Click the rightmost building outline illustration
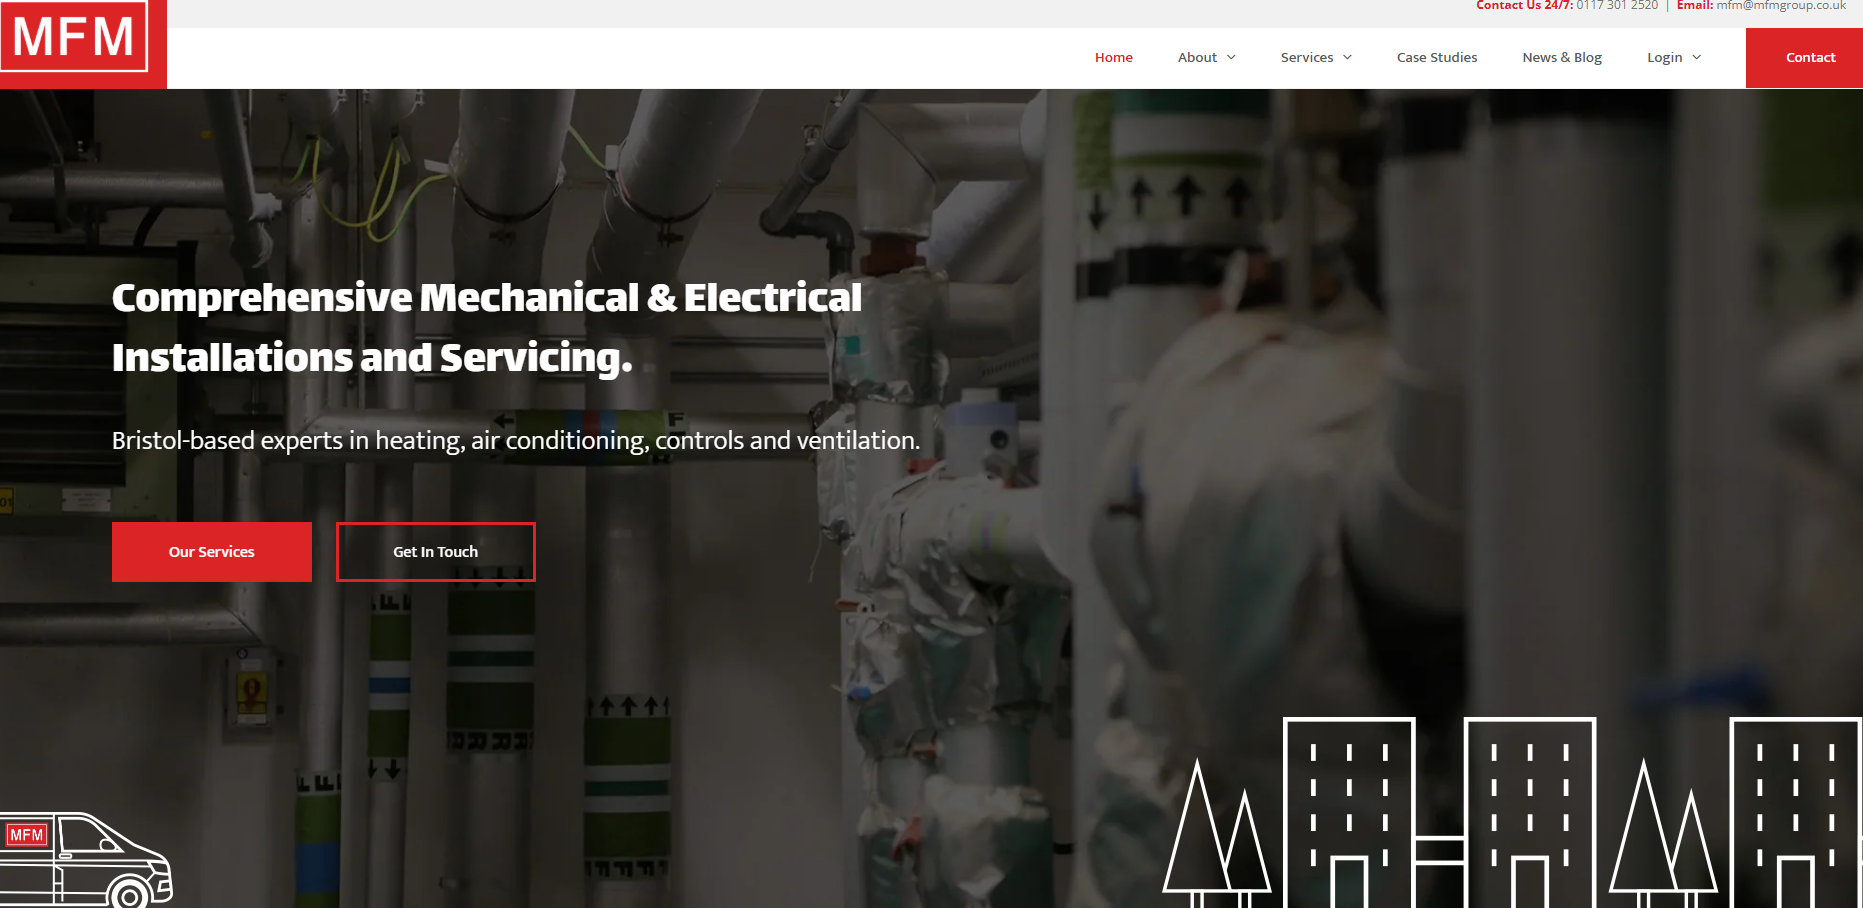Viewport: 1863px width, 908px height. pos(1796,812)
